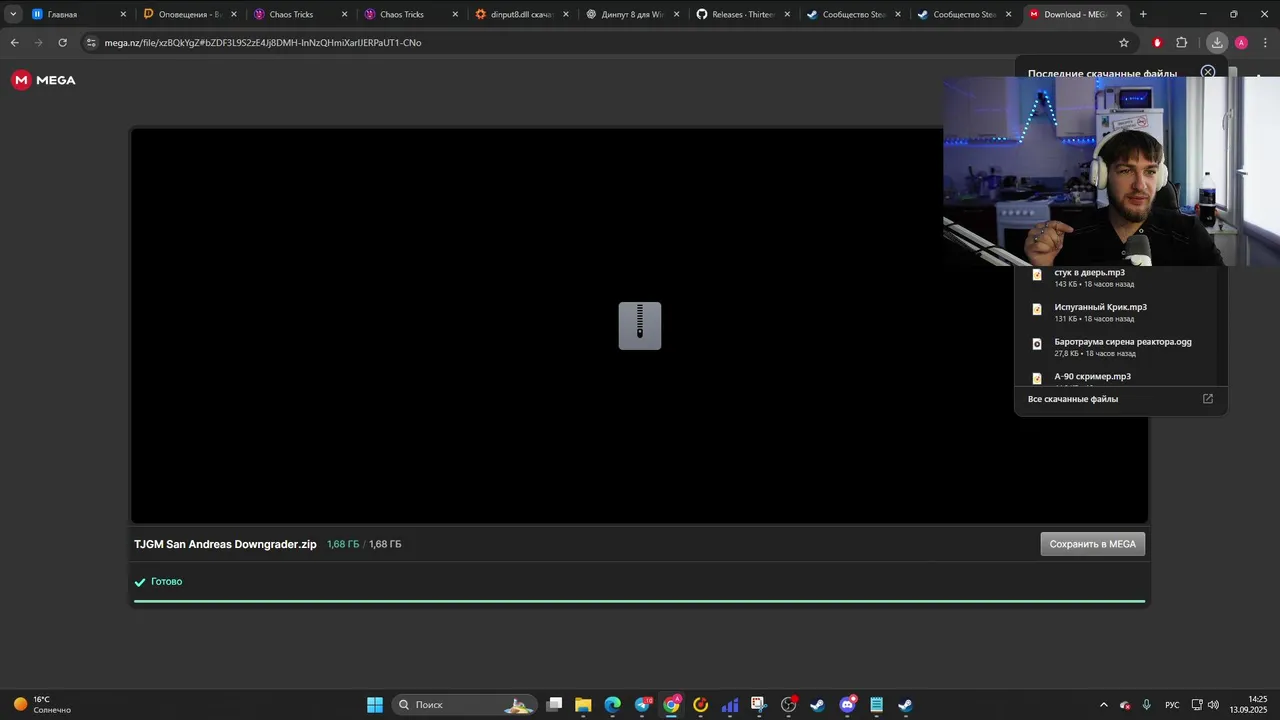Image resolution: width=1280 pixels, height=720 pixels.
Task: Click the address bar URL
Action: tap(263, 43)
